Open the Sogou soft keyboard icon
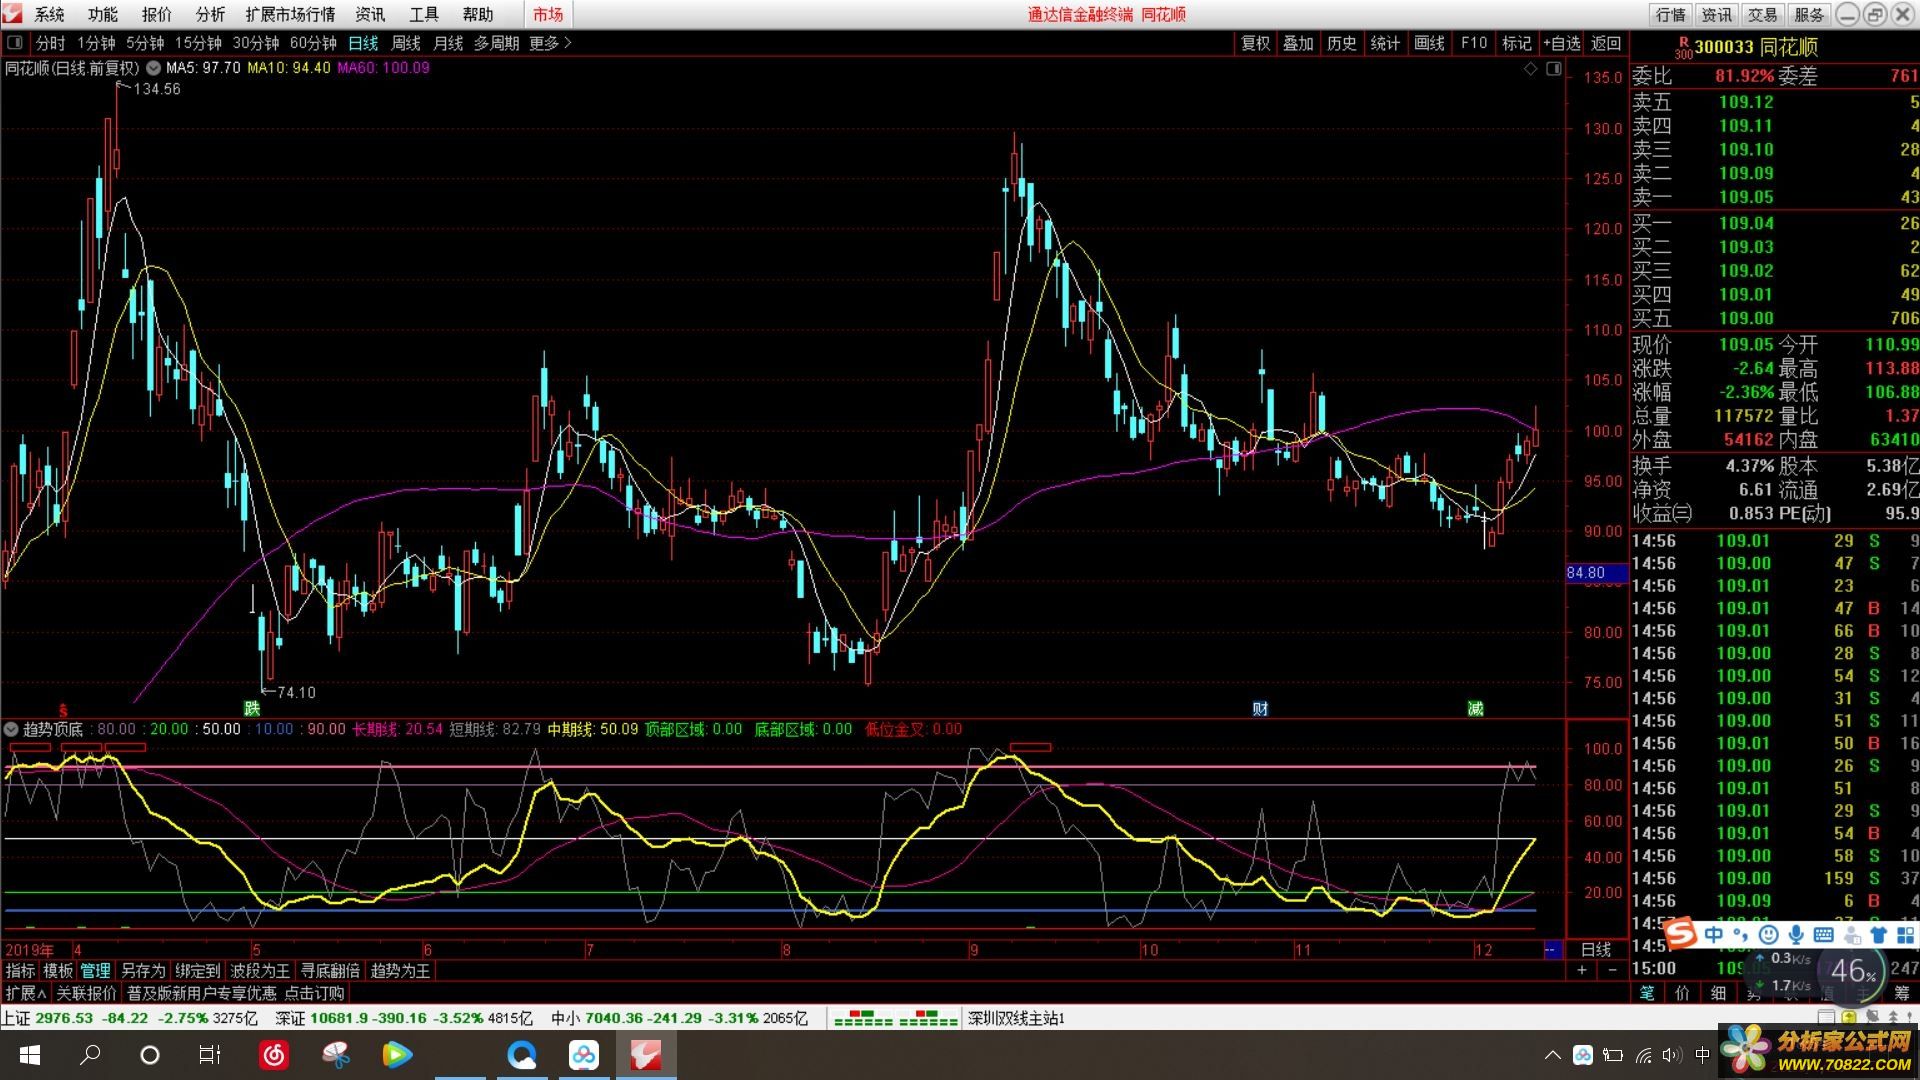The height and width of the screenshot is (1080, 1920). tap(1823, 935)
